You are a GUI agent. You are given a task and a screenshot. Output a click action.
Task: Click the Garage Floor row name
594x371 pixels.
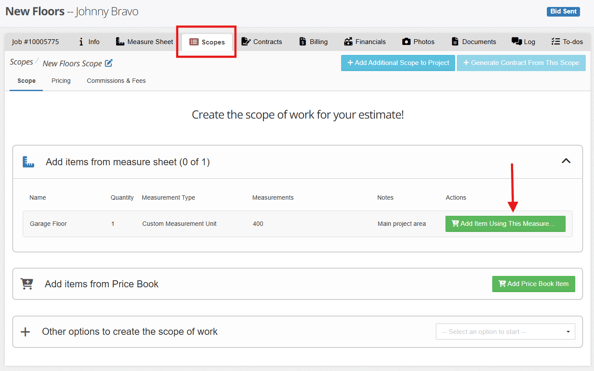pos(48,224)
